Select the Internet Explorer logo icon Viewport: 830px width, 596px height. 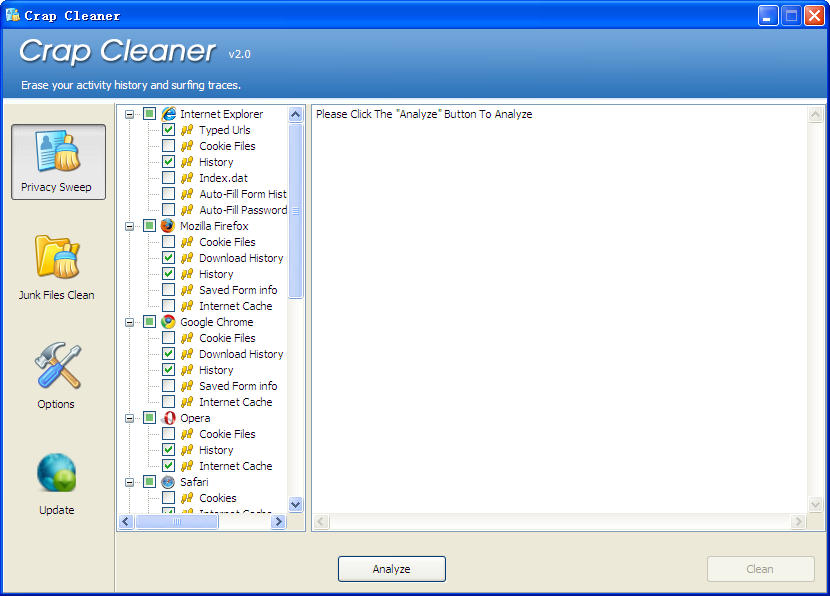(x=168, y=114)
